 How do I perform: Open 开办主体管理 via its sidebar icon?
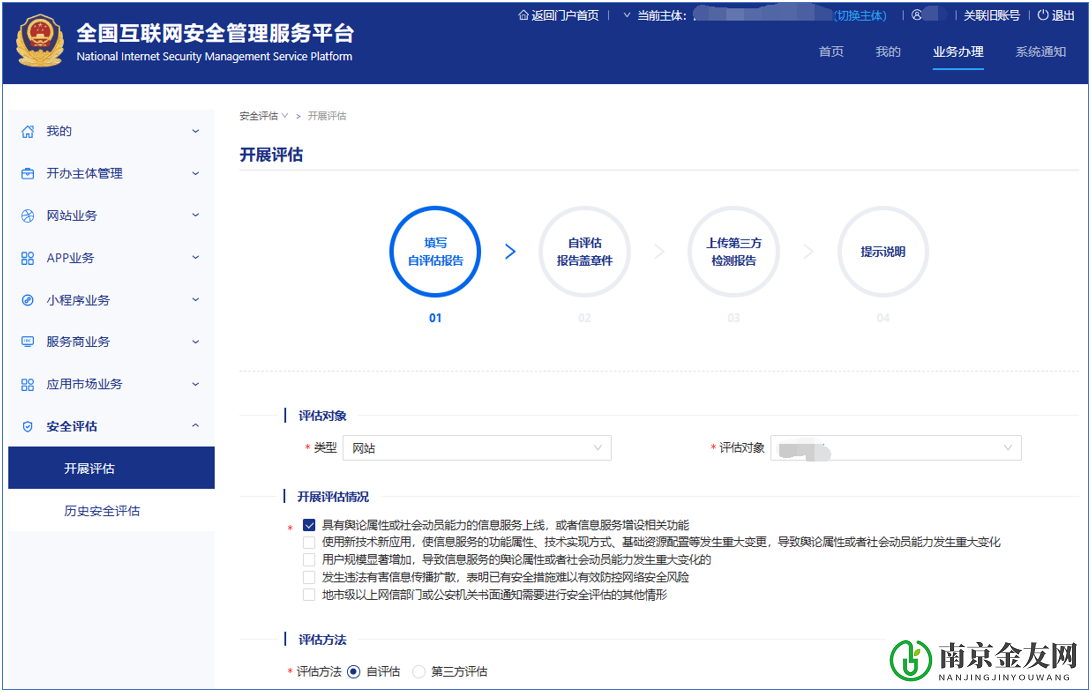[x=26, y=173]
